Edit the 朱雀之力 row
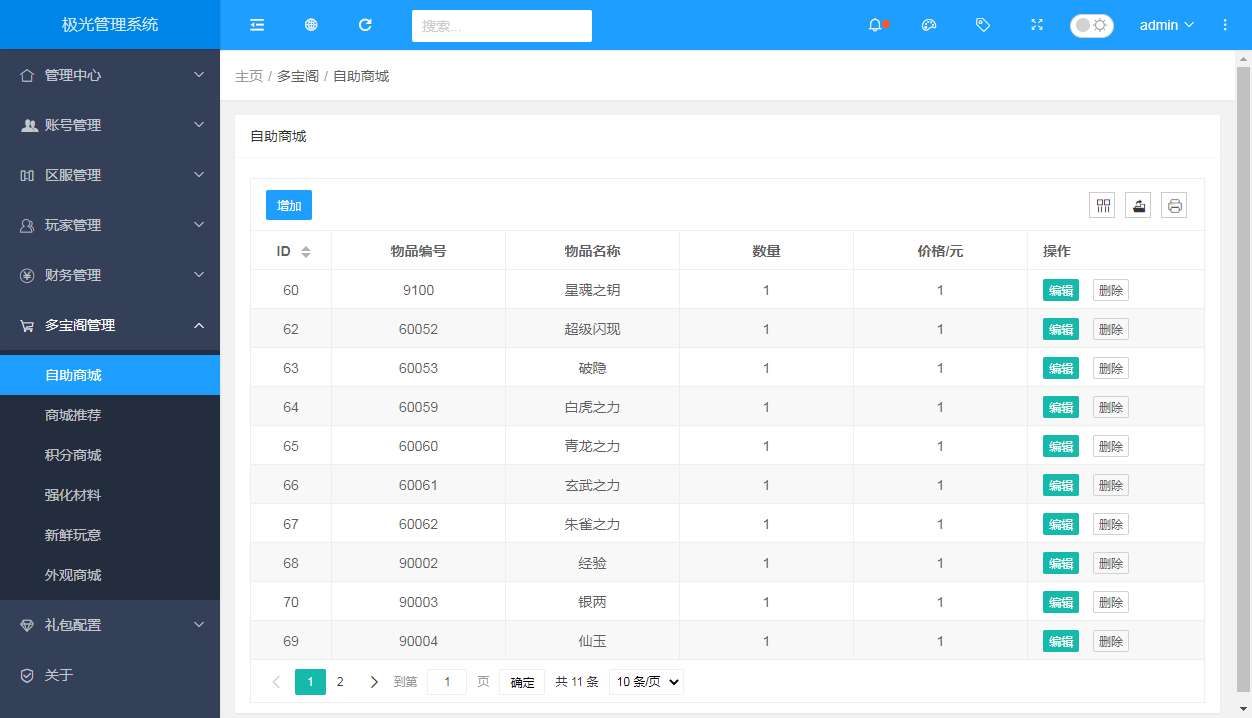Viewport: 1252px width, 718px height. 1061,524
